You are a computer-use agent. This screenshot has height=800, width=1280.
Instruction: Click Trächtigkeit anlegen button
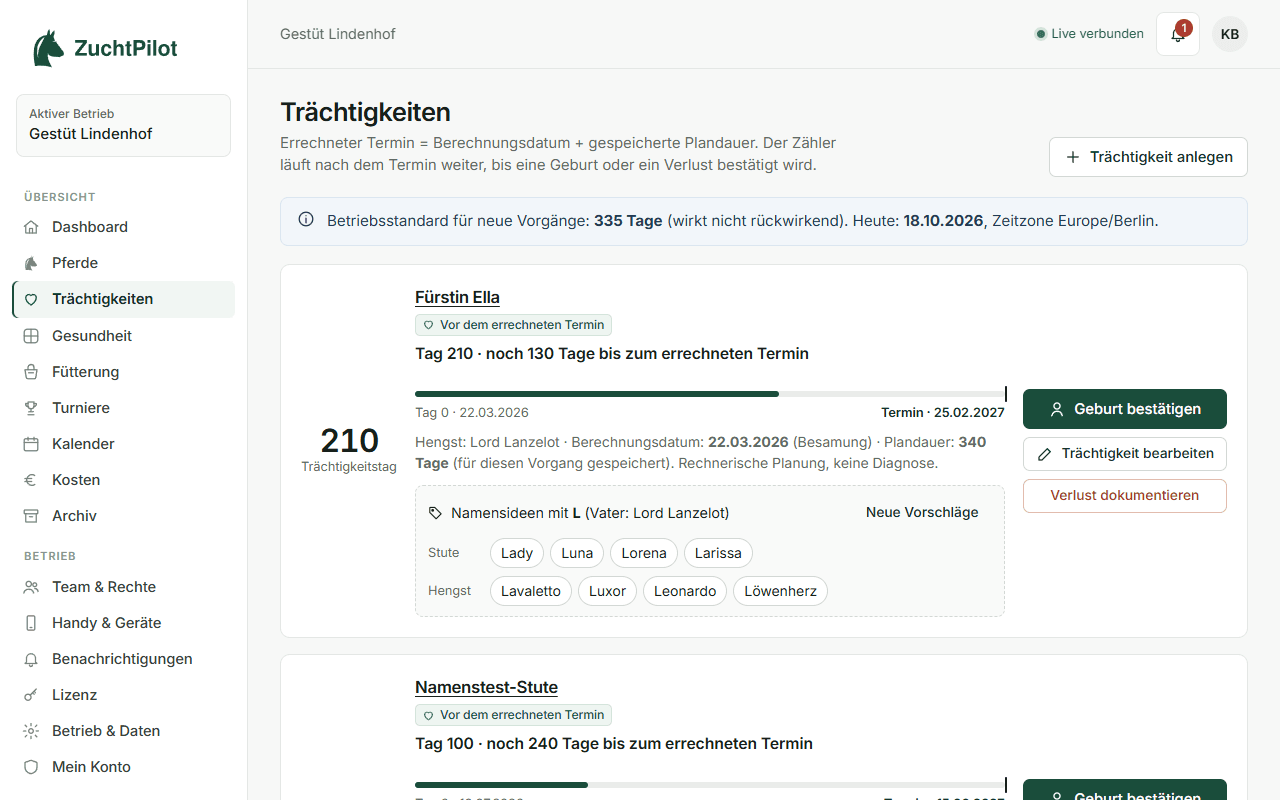1148,157
